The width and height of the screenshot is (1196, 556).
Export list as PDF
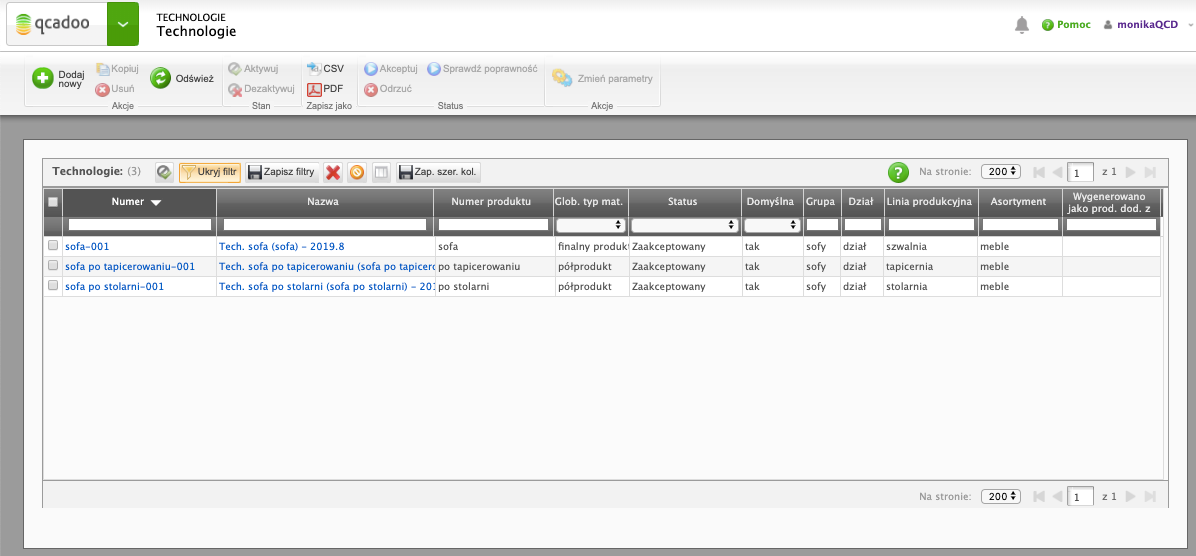(x=325, y=89)
